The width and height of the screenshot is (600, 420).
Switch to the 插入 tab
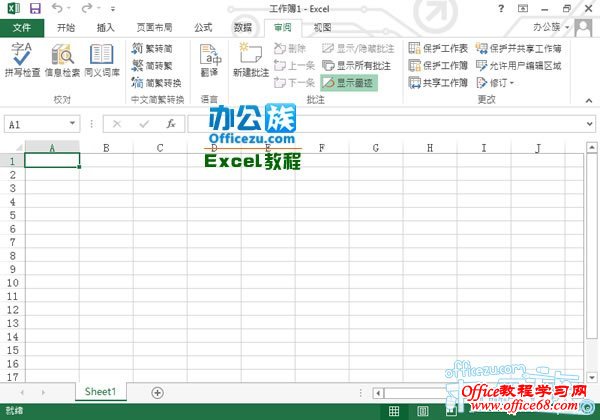coord(105,28)
